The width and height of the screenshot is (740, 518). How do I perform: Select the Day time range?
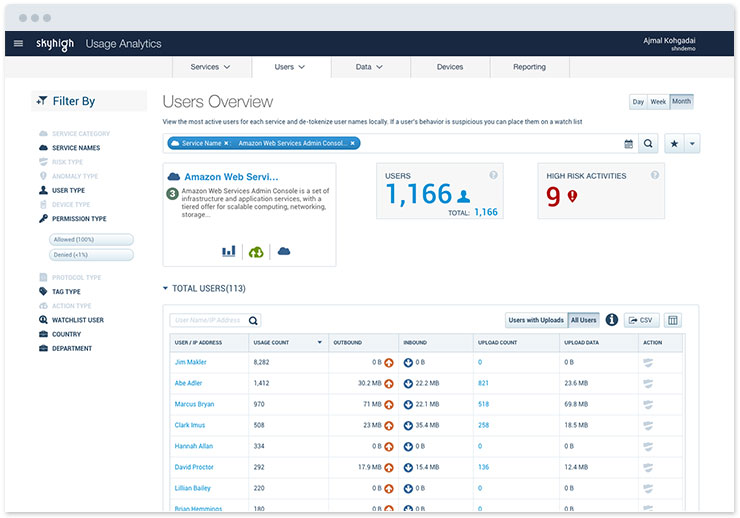pos(638,101)
